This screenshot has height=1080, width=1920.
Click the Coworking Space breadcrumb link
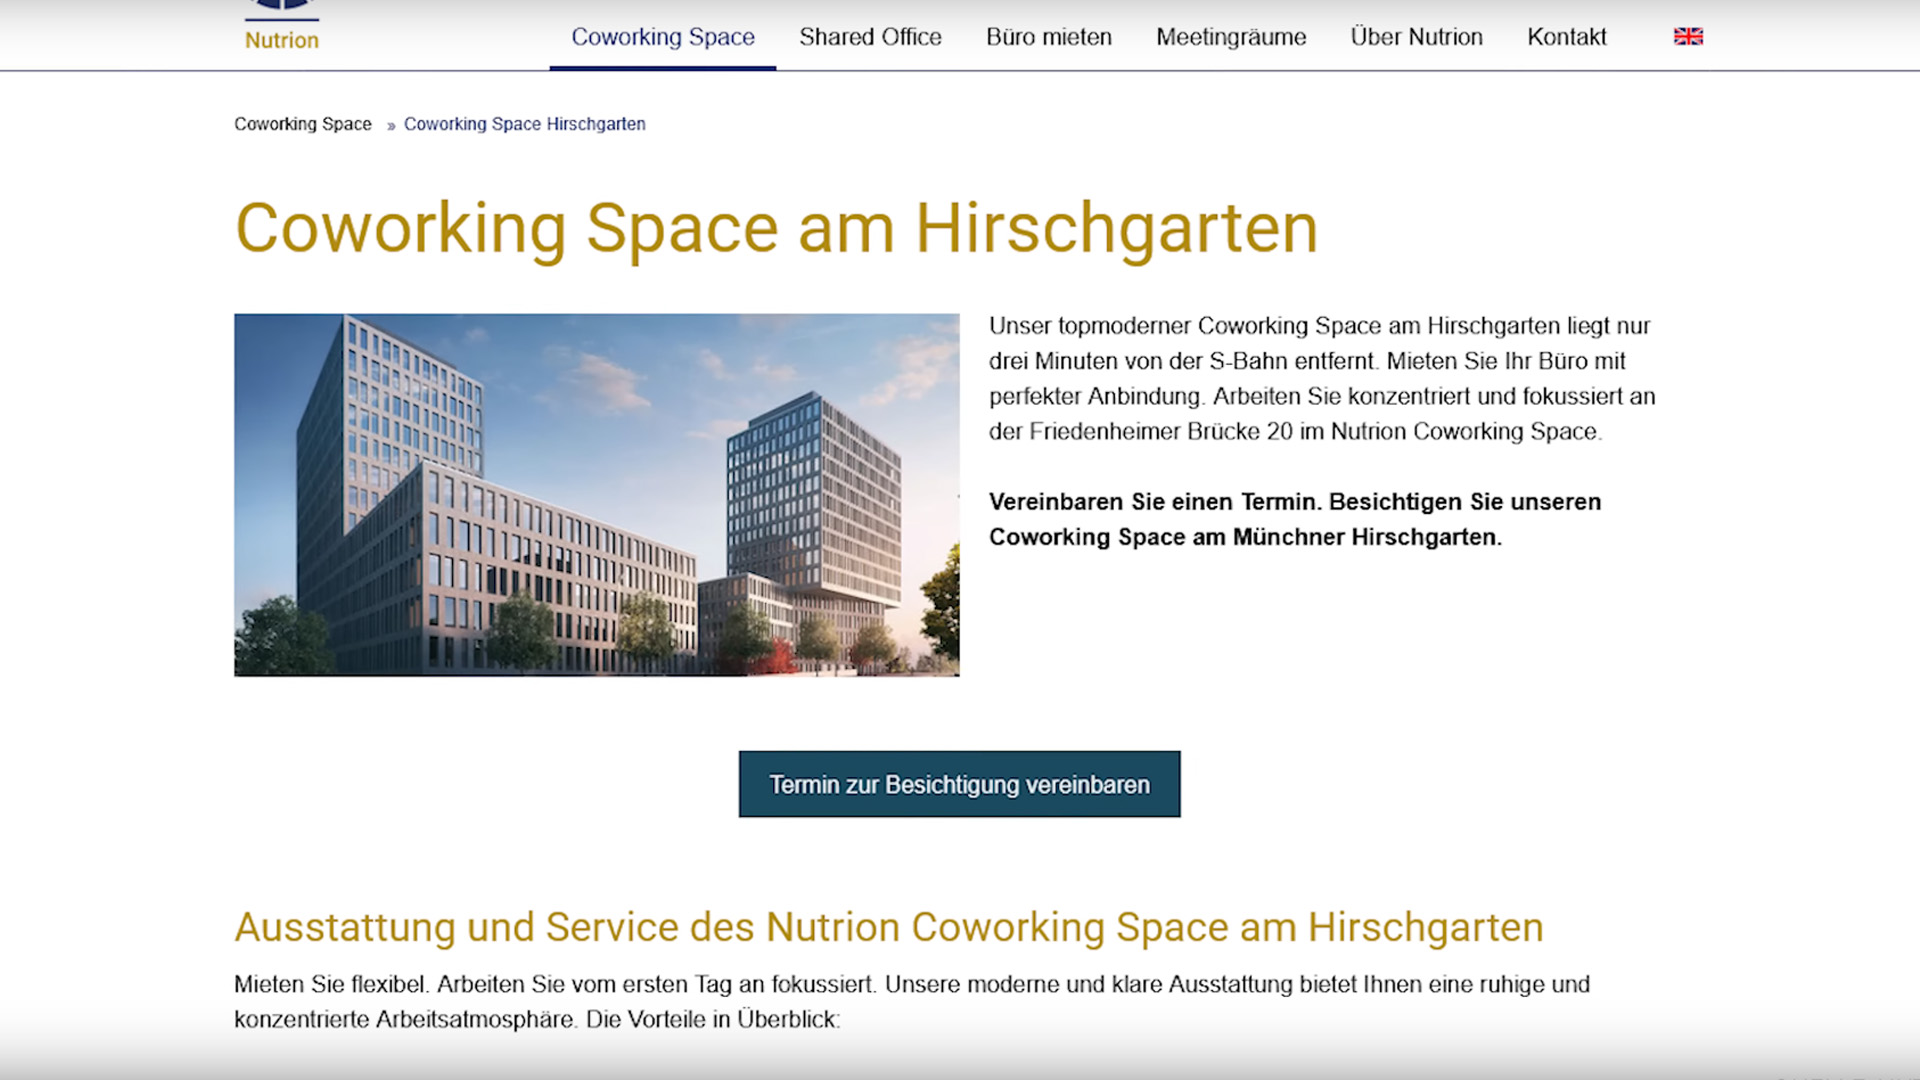[303, 124]
